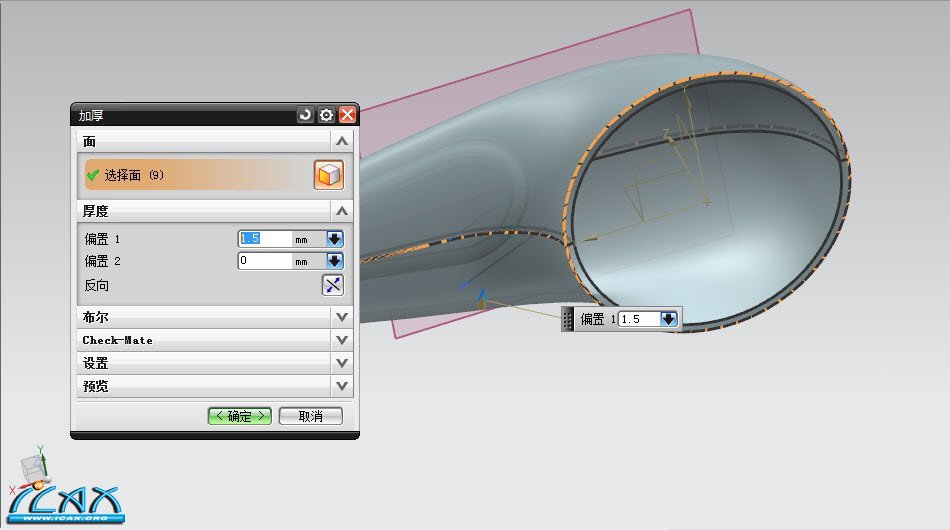Cancel with the 取消 button
Screen dimensions: 950x530
[311, 416]
